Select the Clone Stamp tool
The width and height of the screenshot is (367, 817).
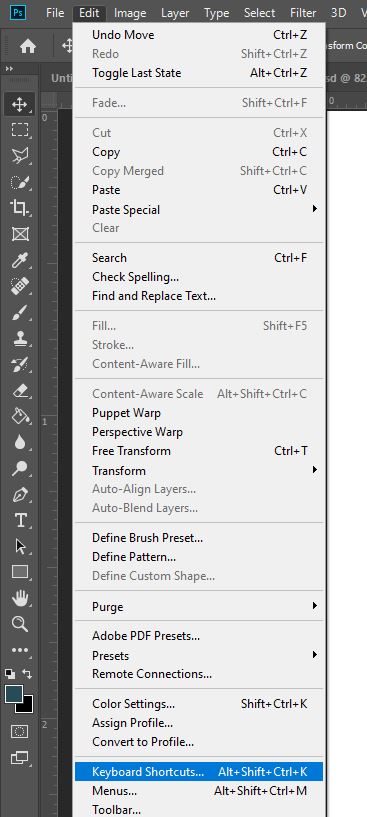pos(20,339)
